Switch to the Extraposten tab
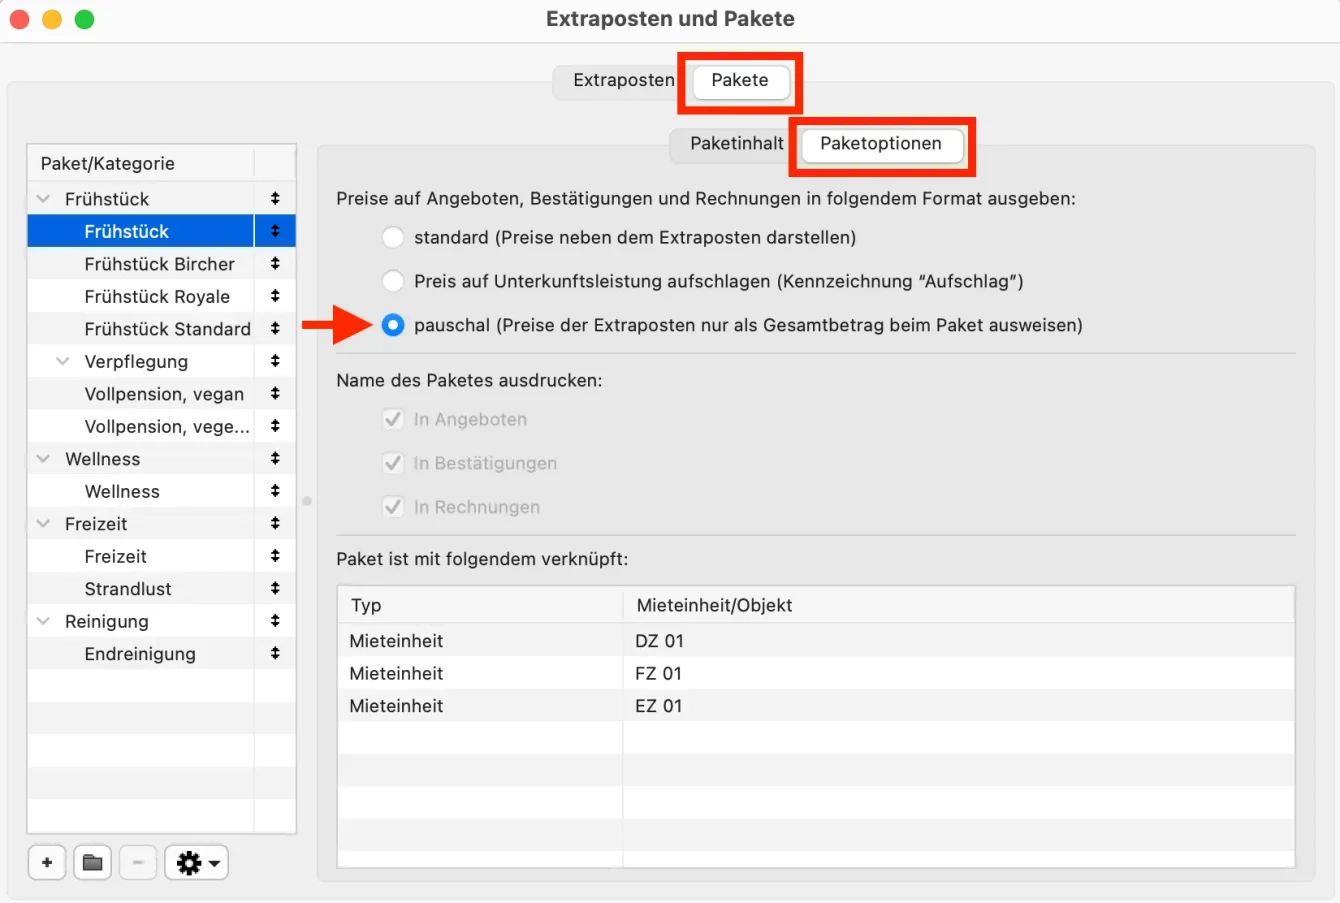 [623, 80]
